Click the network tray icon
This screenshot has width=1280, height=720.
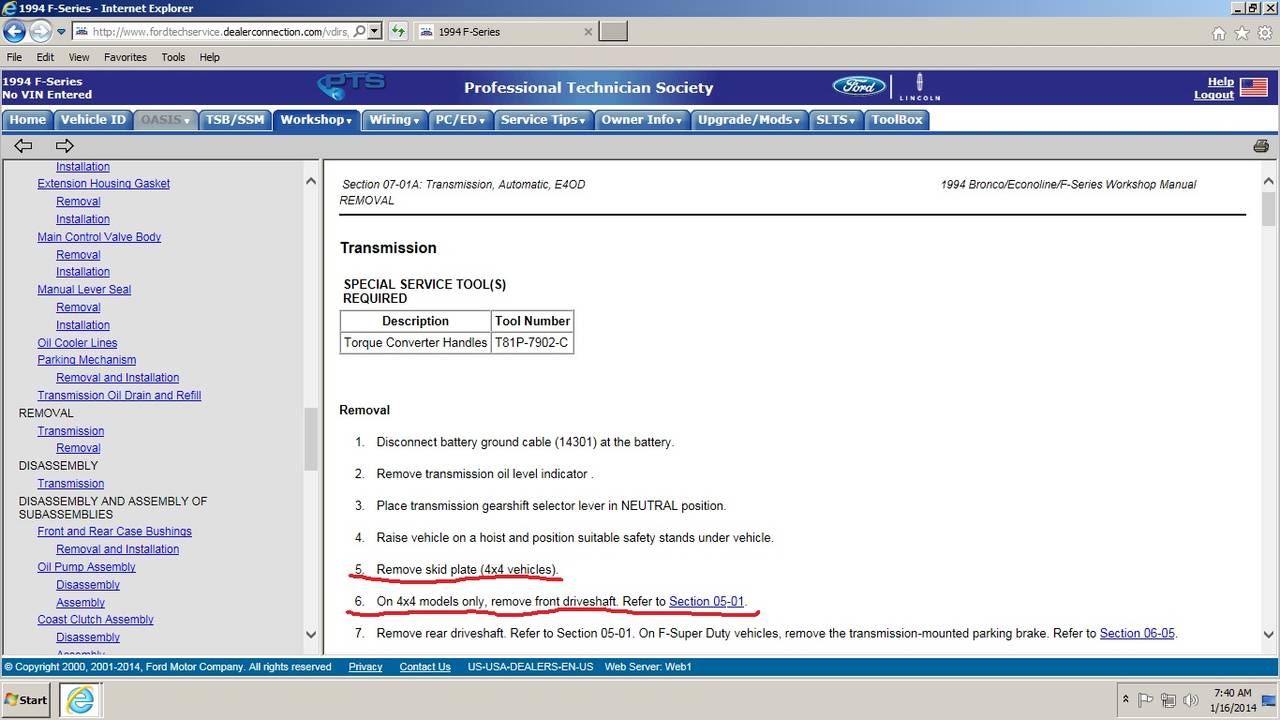pyautogui.click(x=1168, y=700)
